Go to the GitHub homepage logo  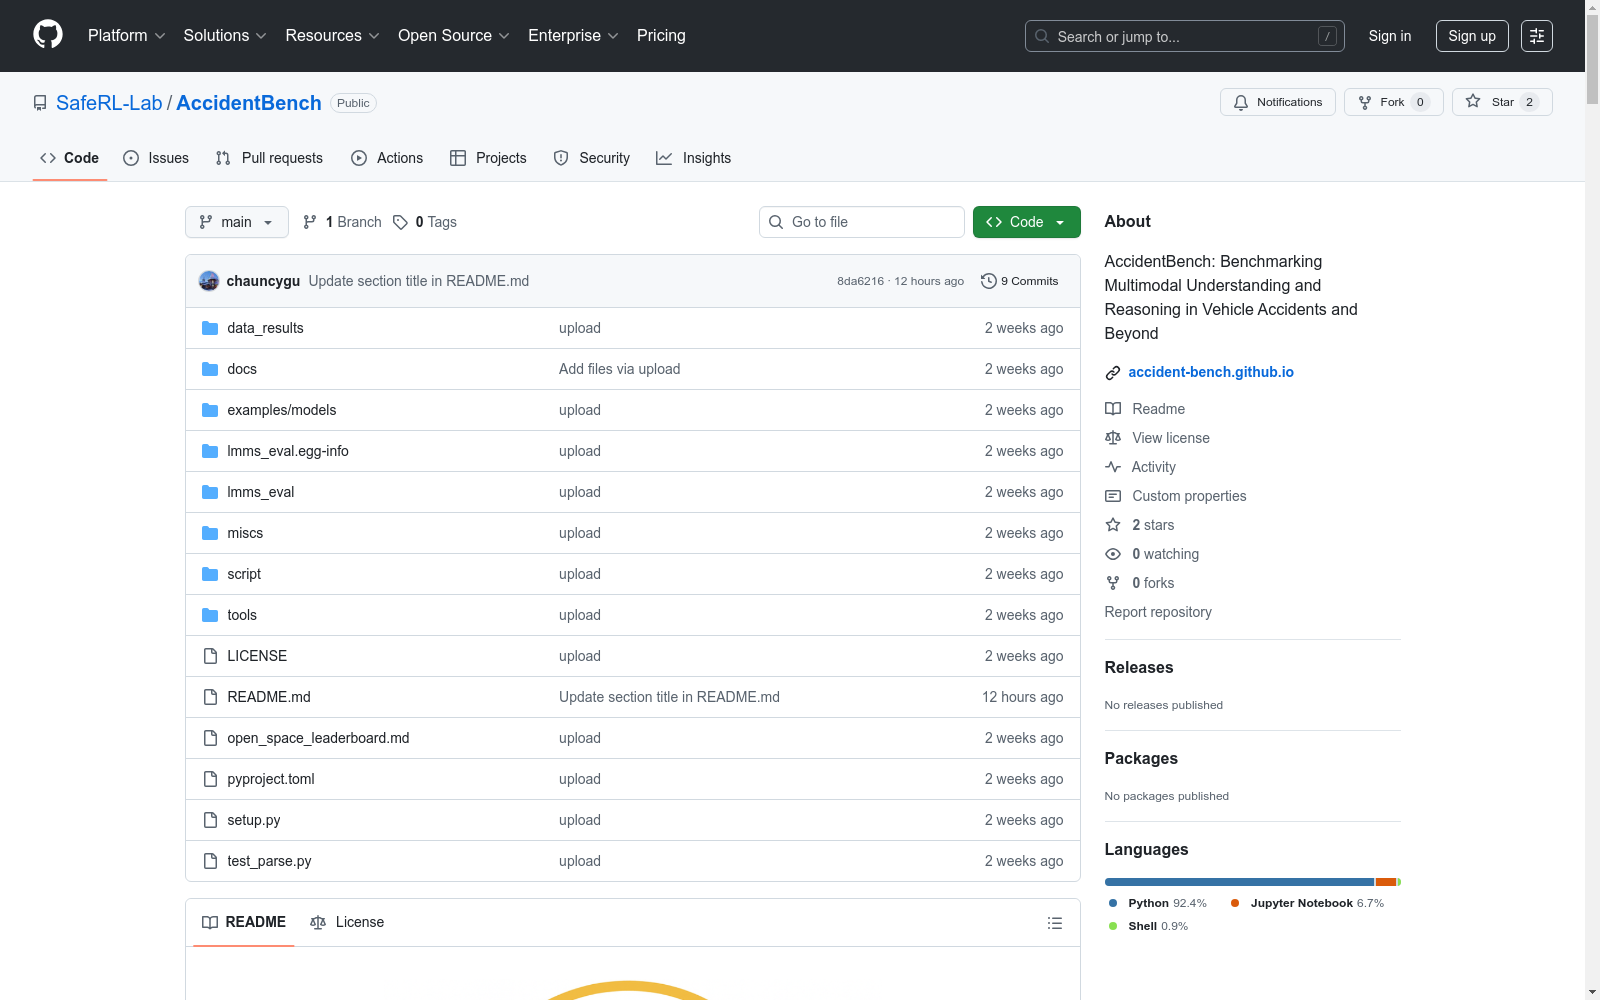(48, 35)
